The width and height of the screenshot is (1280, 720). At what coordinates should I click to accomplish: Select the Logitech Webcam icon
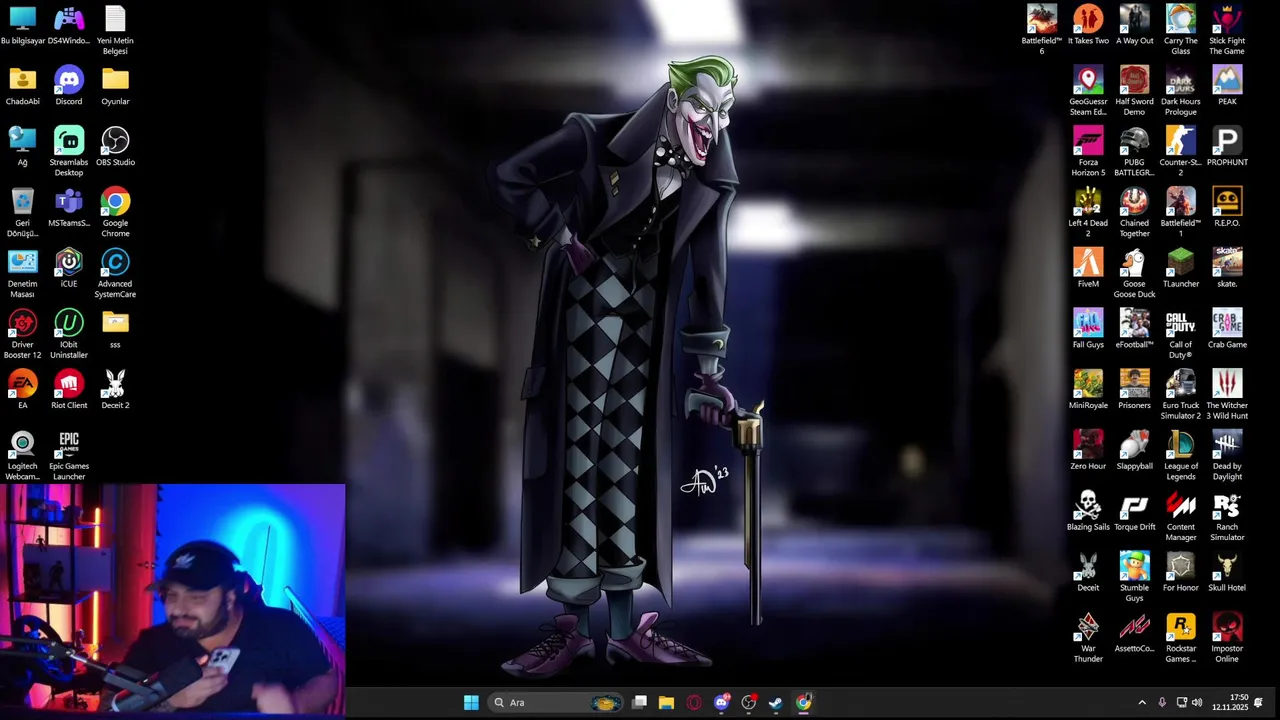click(22, 444)
